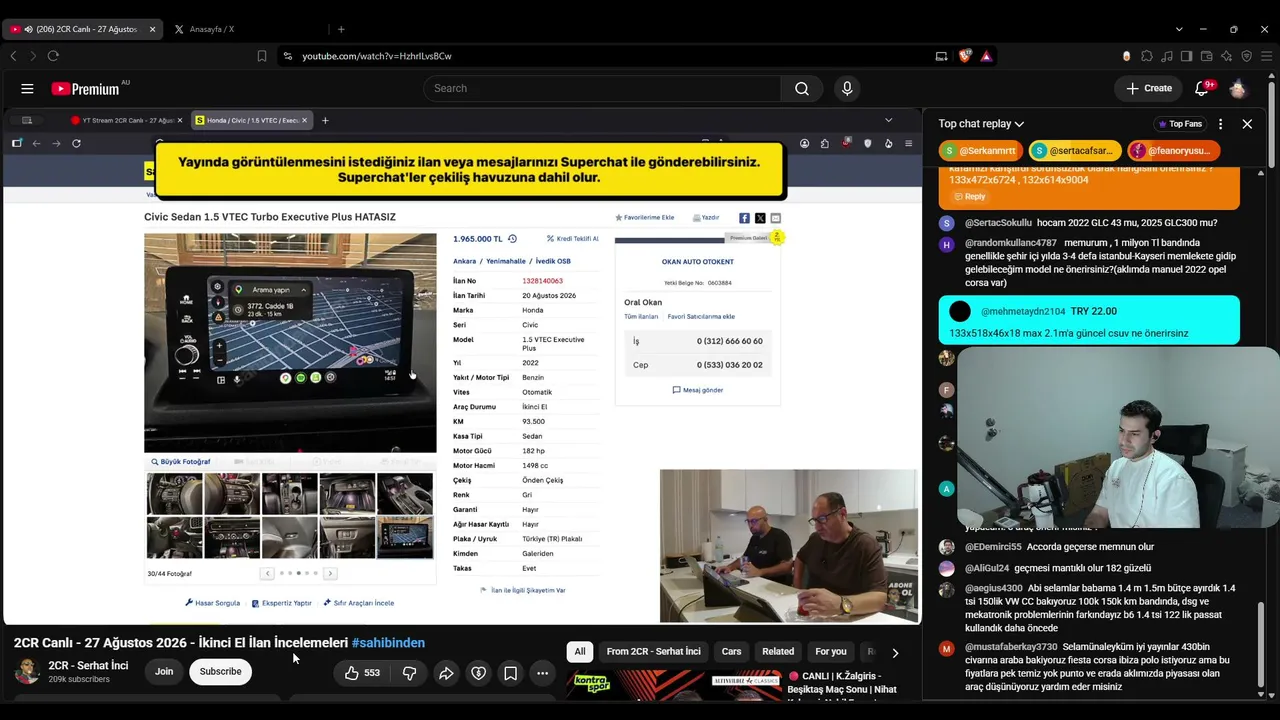Open the site info icon beside the URL
Image resolution: width=1280 pixels, height=720 pixels.
[288, 56]
